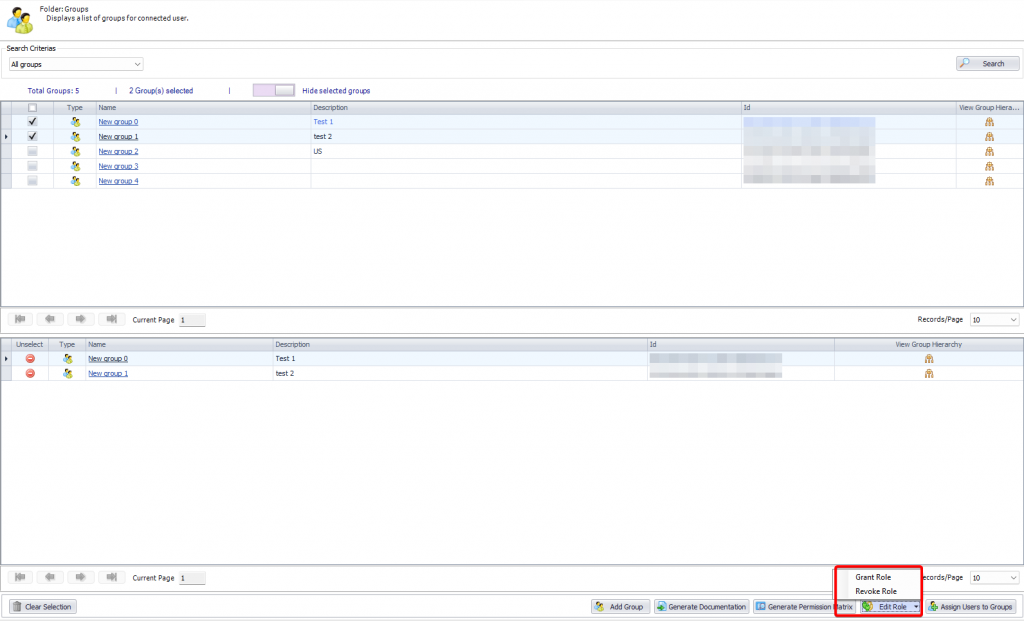Choose Grant Role from the popup menu

pyautogui.click(x=873, y=577)
